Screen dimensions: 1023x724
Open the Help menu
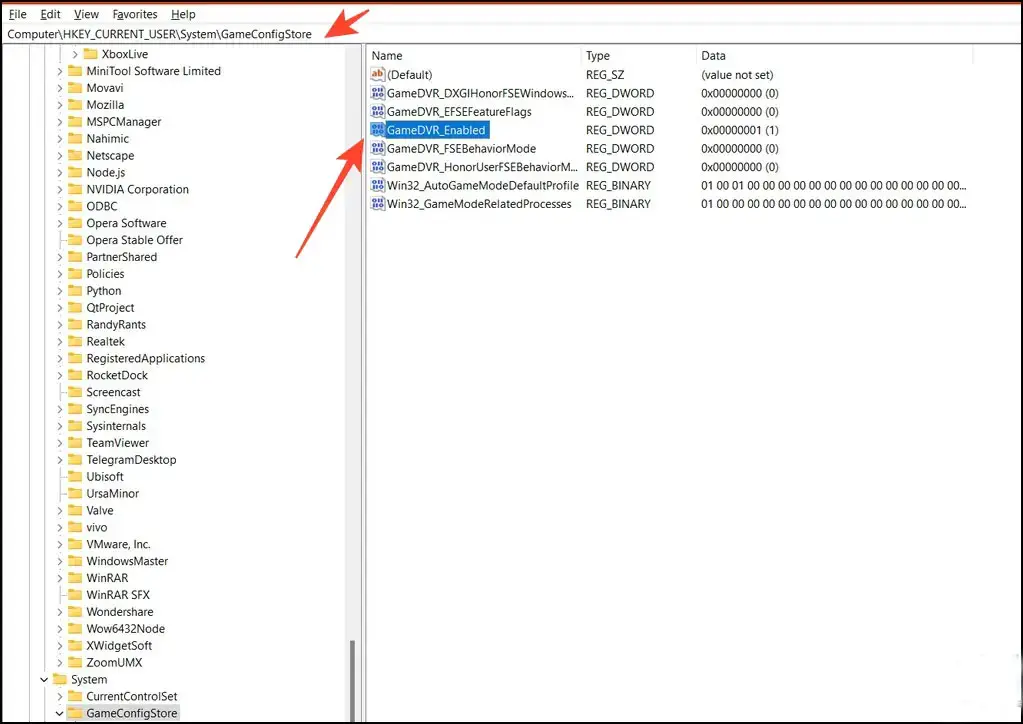(183, 14)
